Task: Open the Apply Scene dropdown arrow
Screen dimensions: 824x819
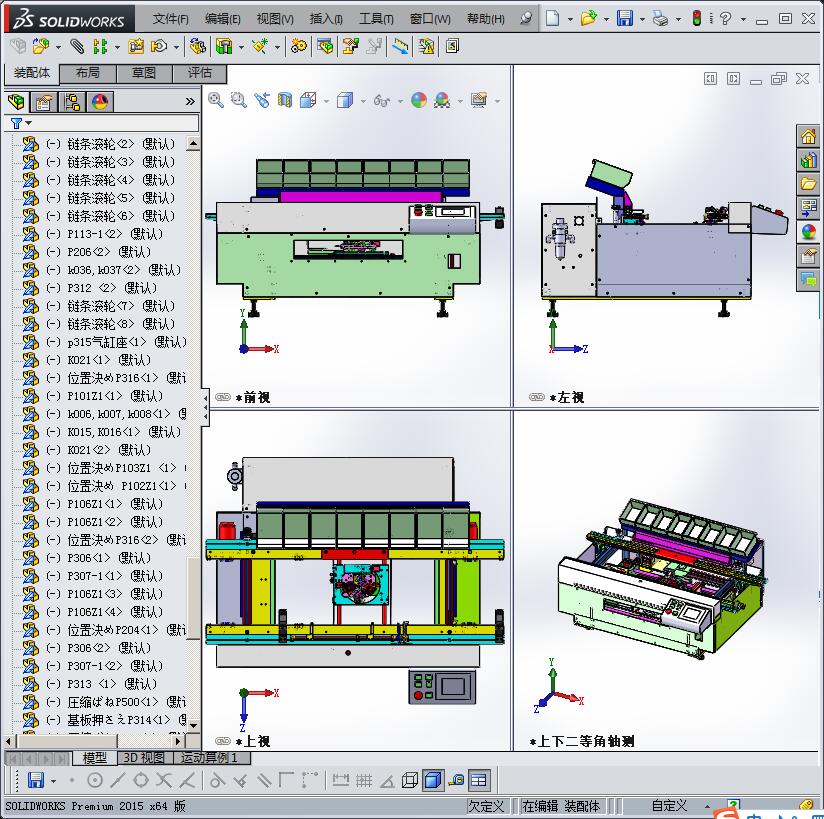Action: pyautogui.click(x=460, y=101)
